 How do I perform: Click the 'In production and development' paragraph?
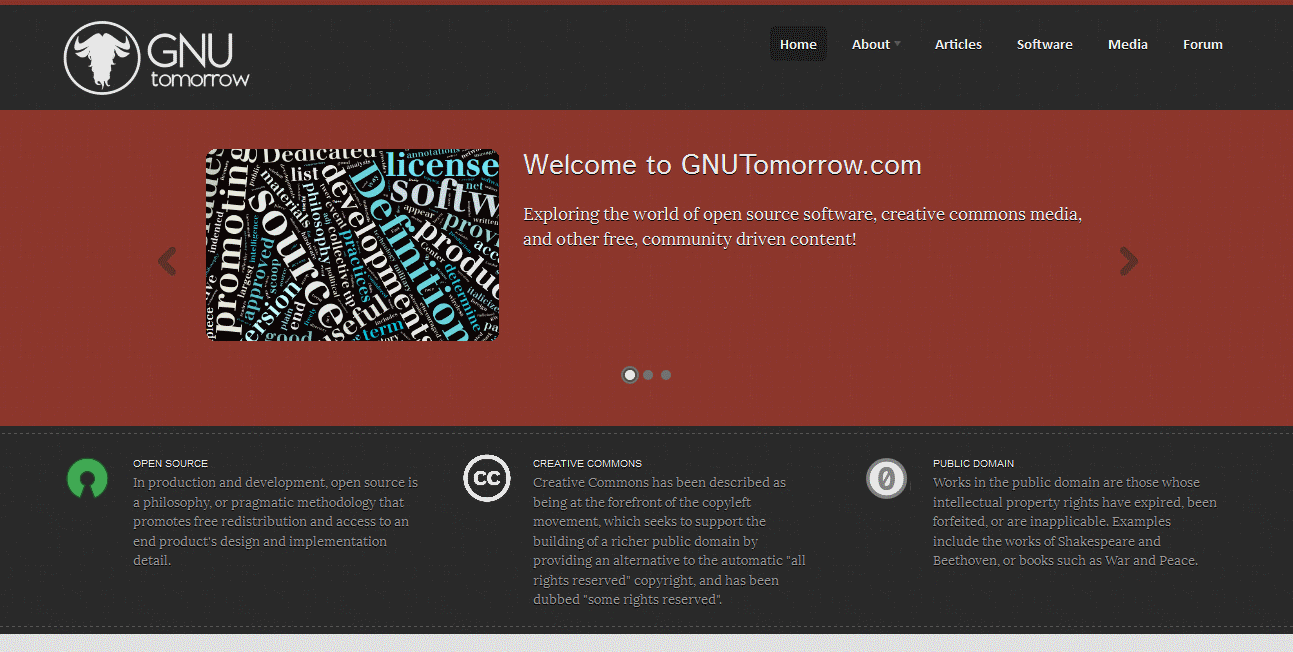point(276,521)
